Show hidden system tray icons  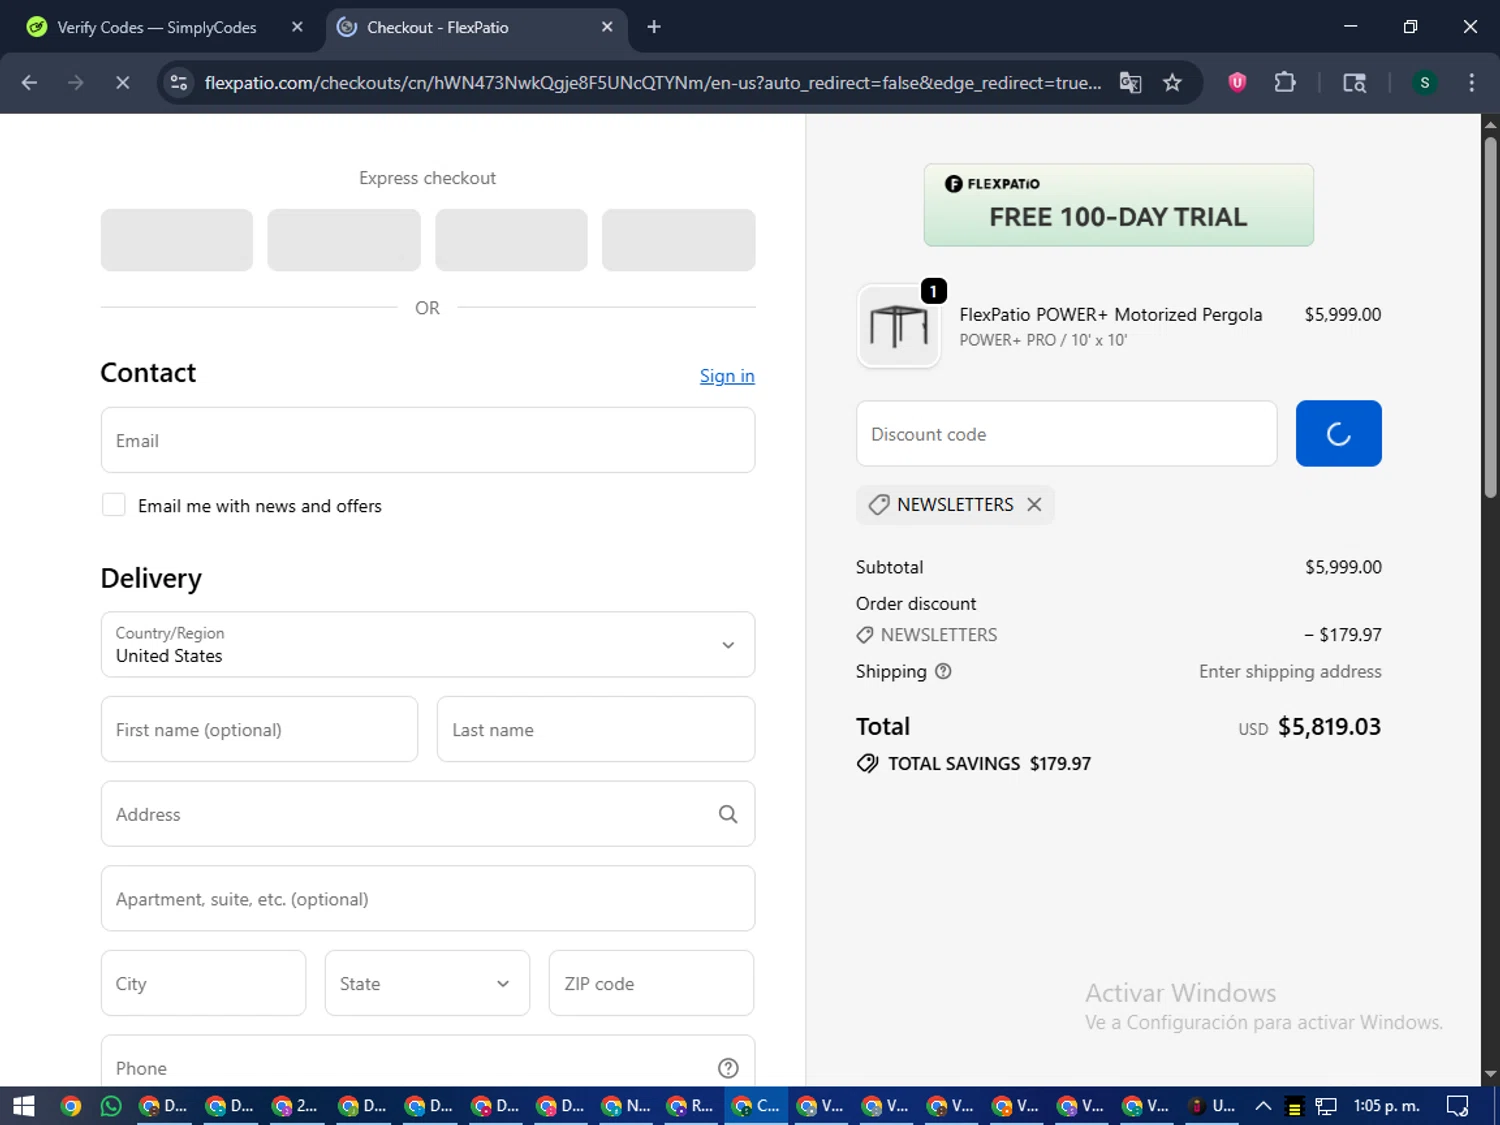click(1263, 1106)
